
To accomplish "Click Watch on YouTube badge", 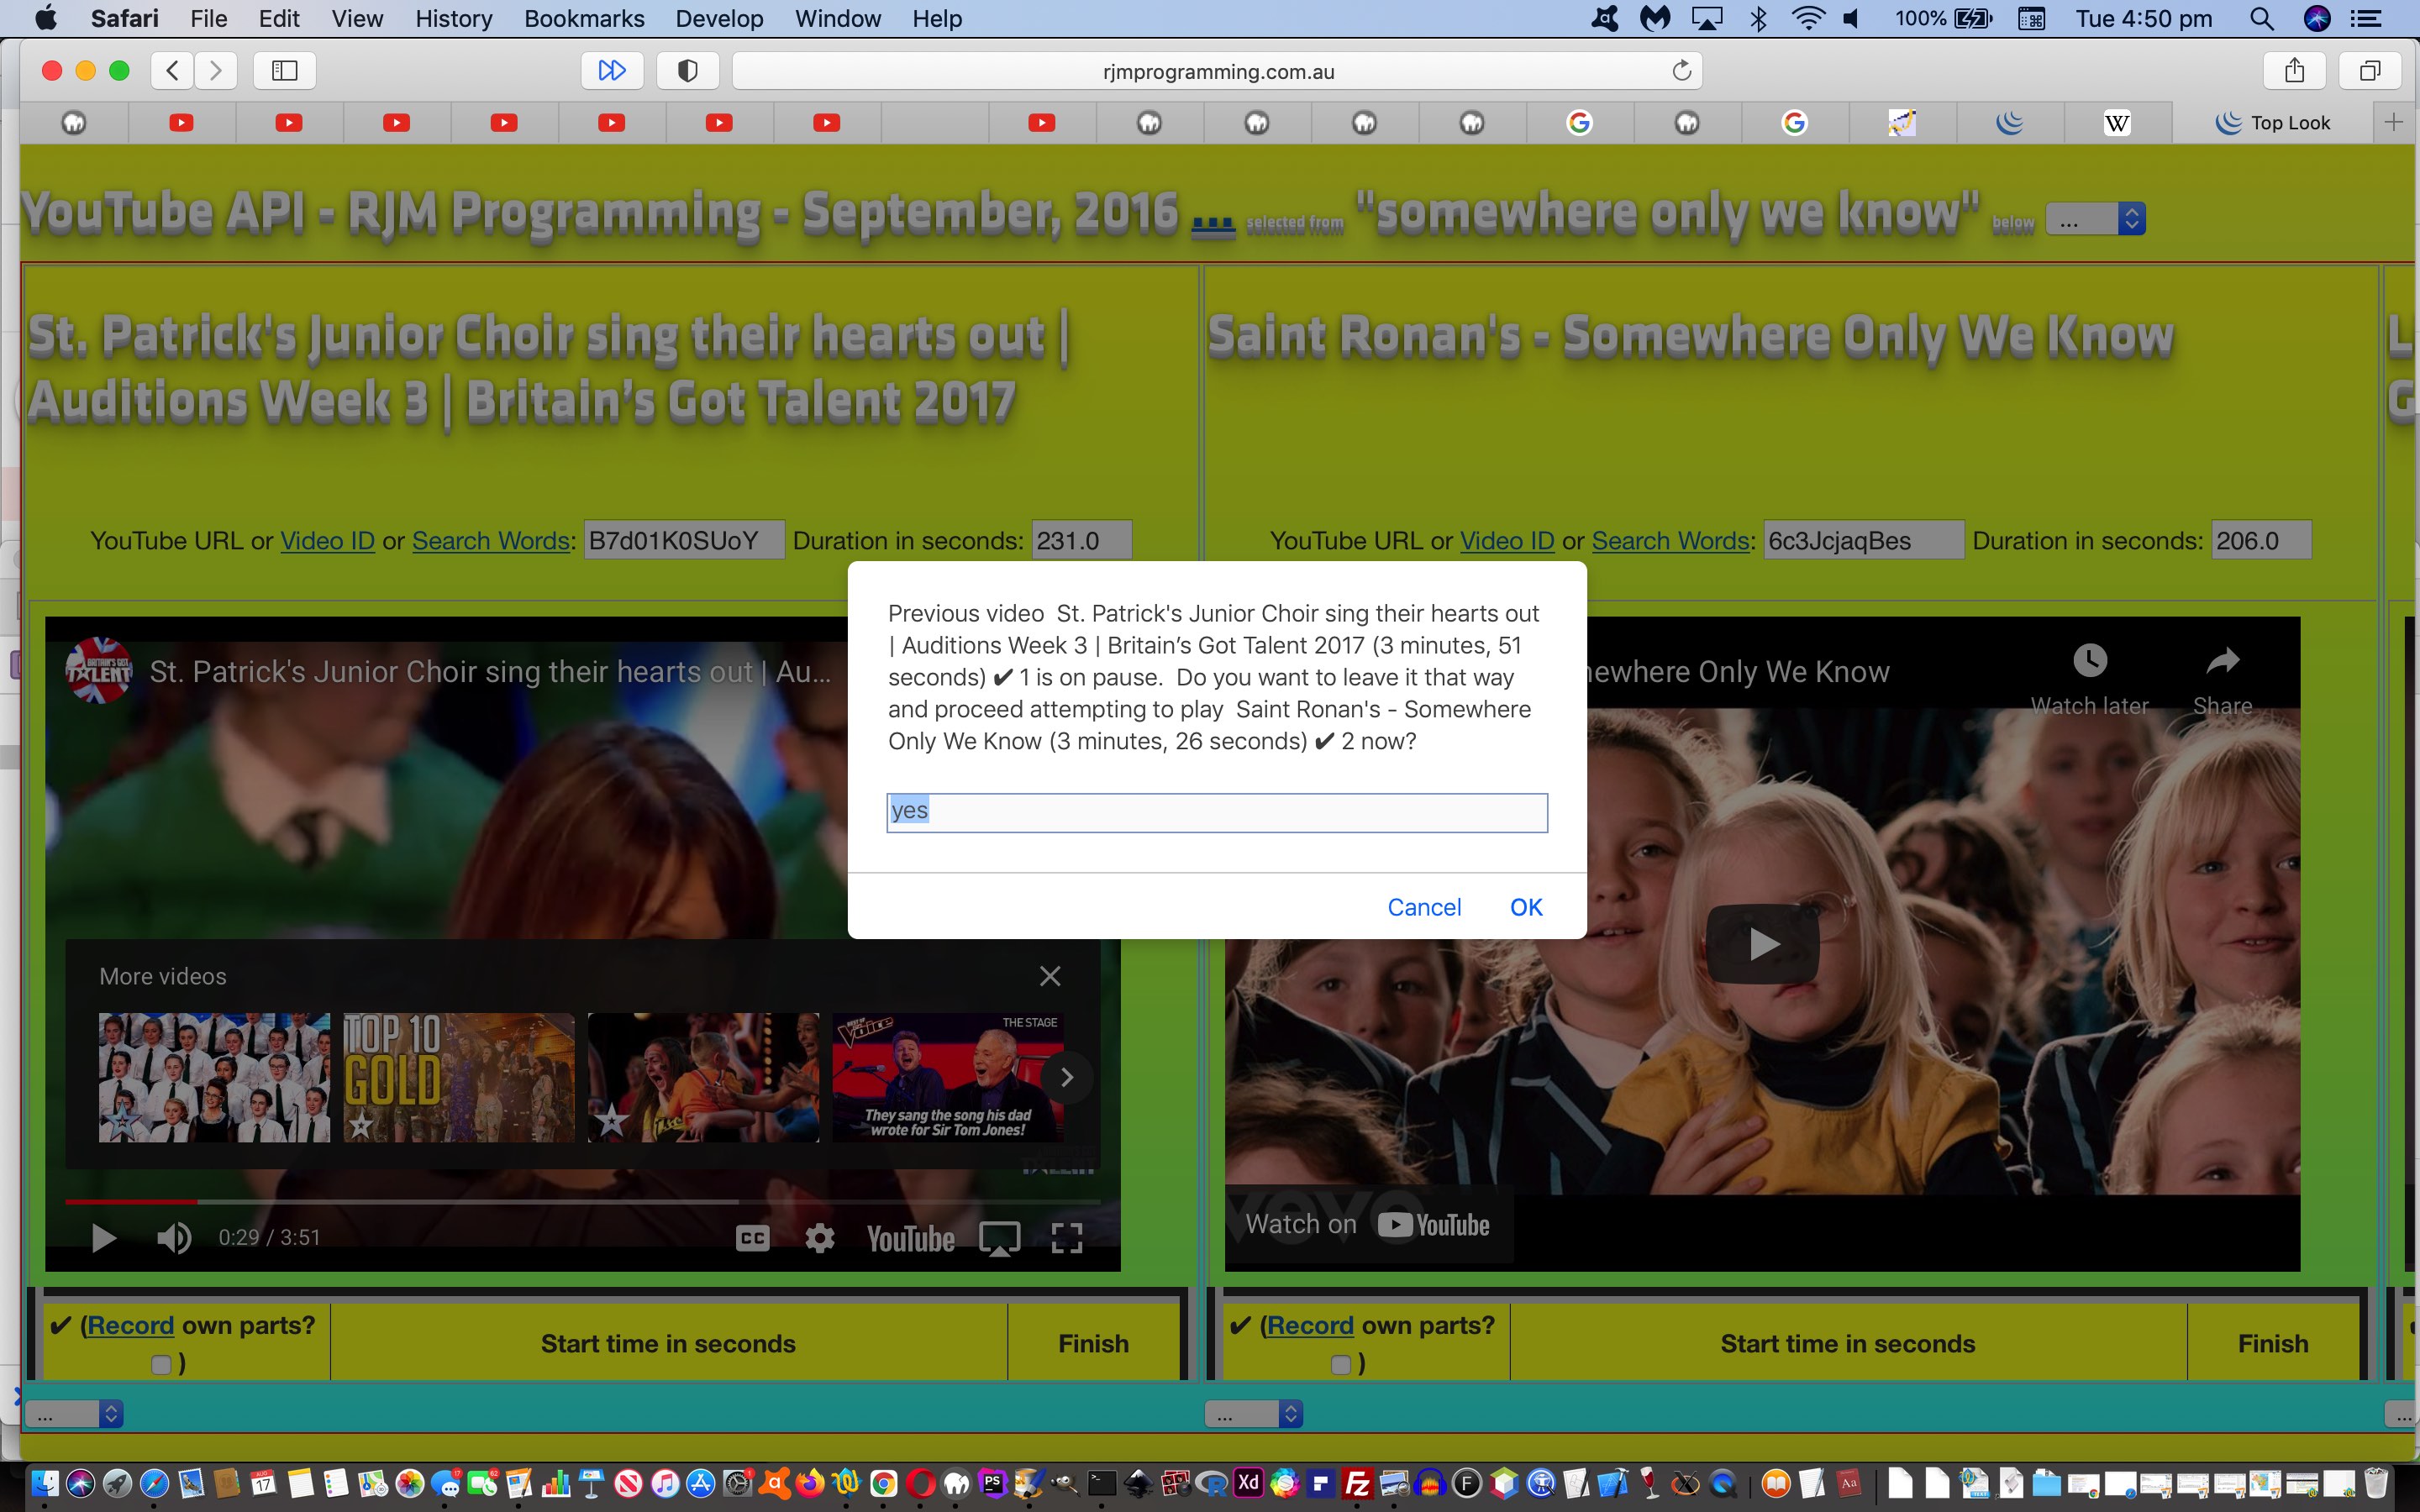I will (x=1367, y=1225).
